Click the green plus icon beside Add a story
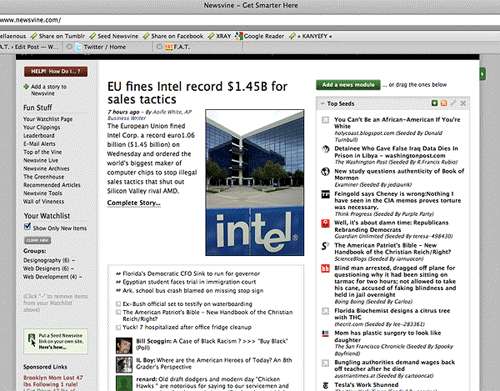This screenshot has width=500, height=391. pos(26,87)
